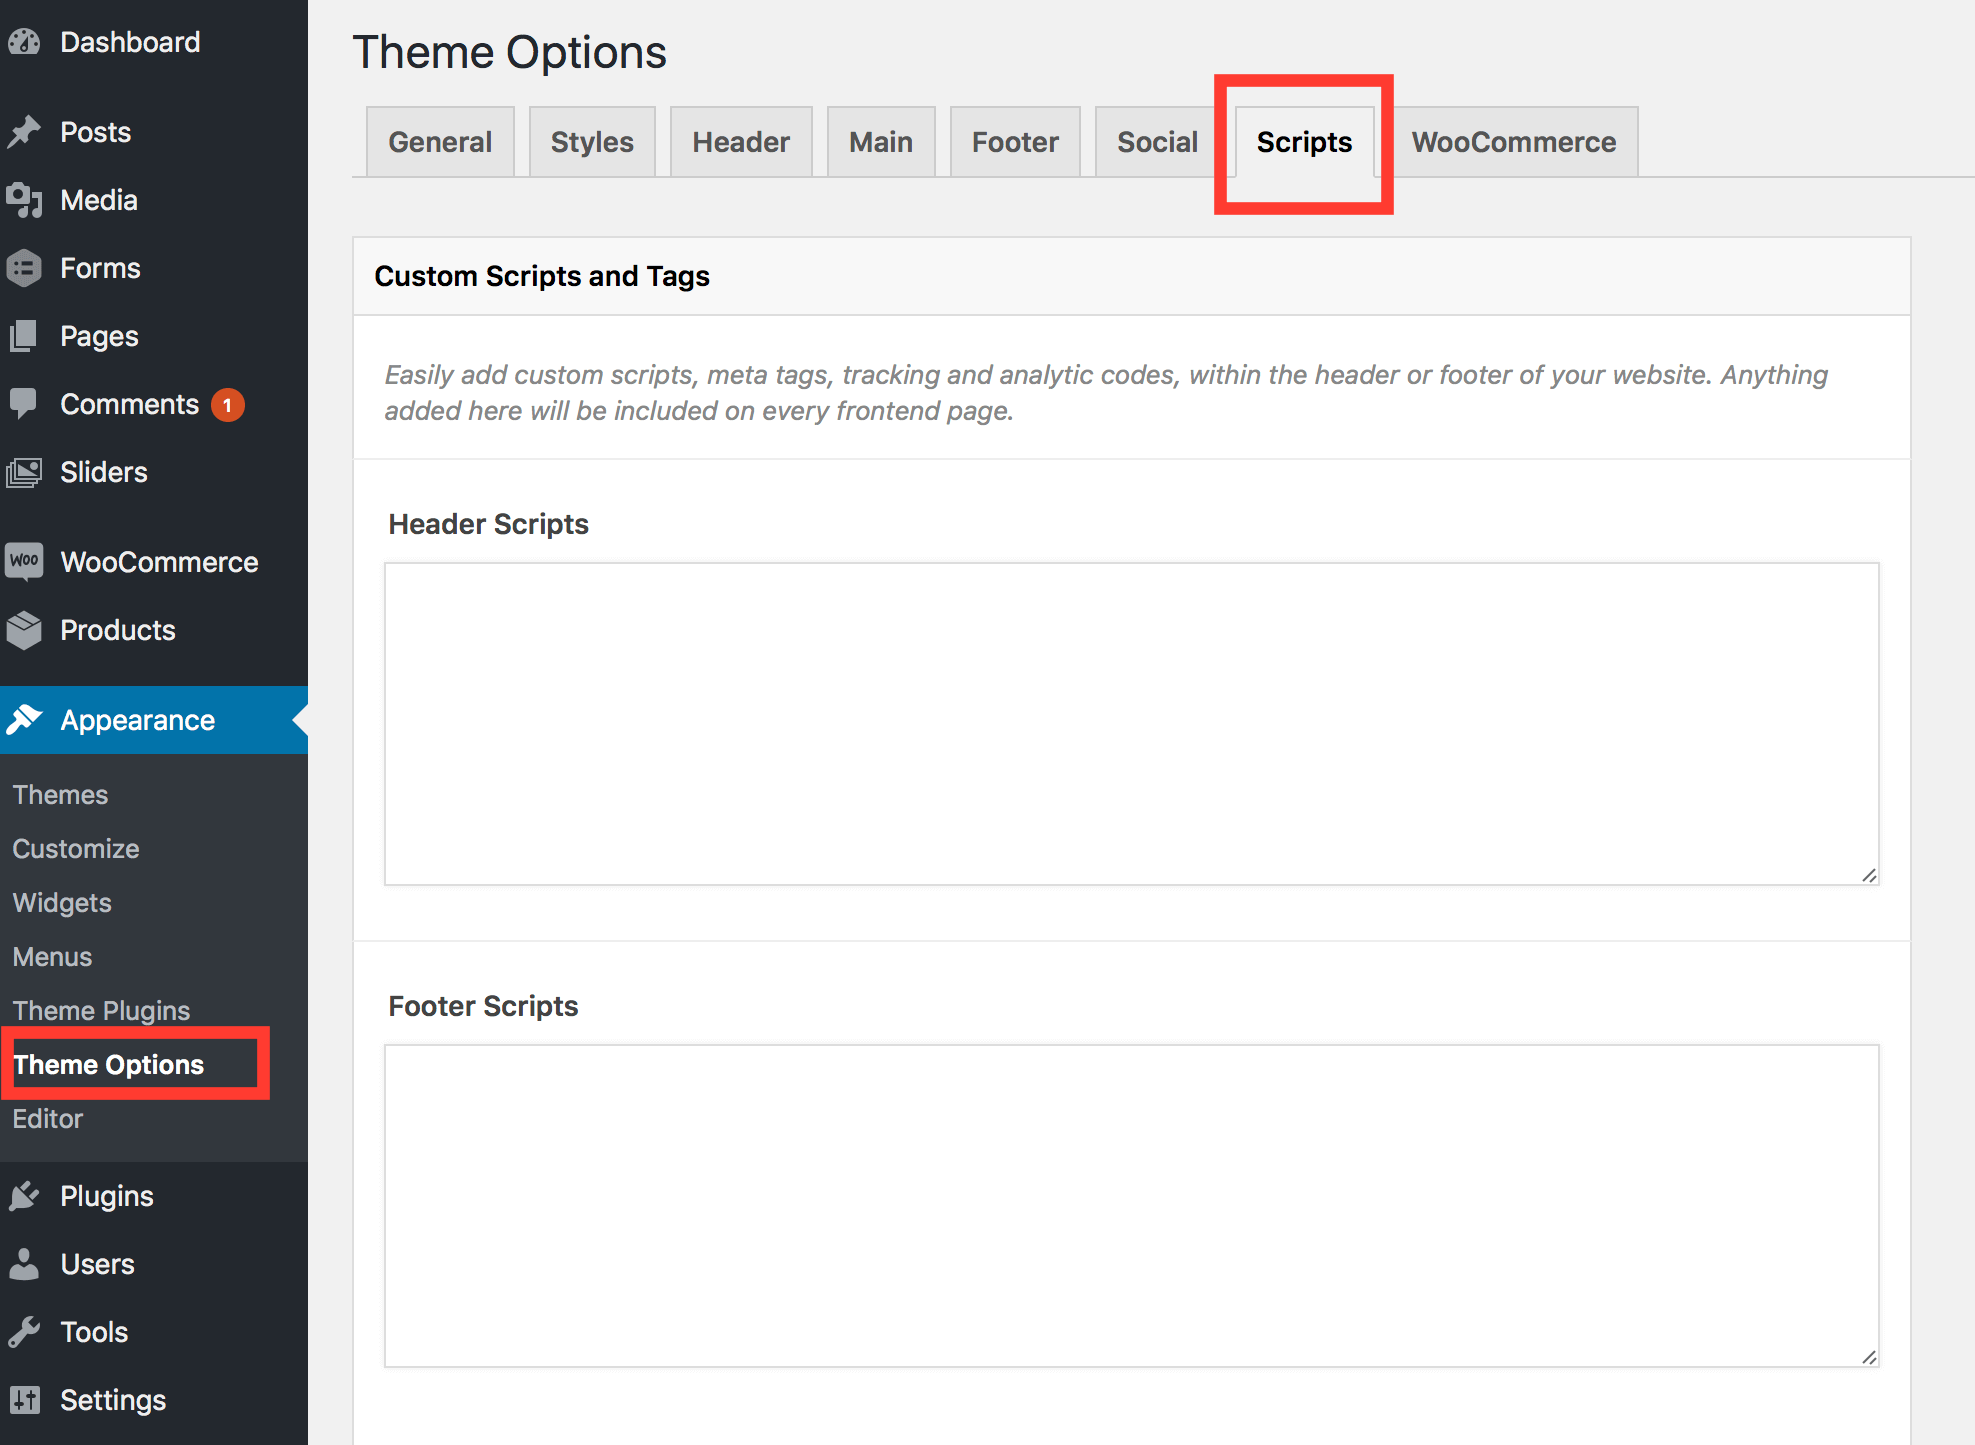The width and height of the screenshot is (1975, 1445).
Task: Click the Users person icon
Action: coord(24,1264)
